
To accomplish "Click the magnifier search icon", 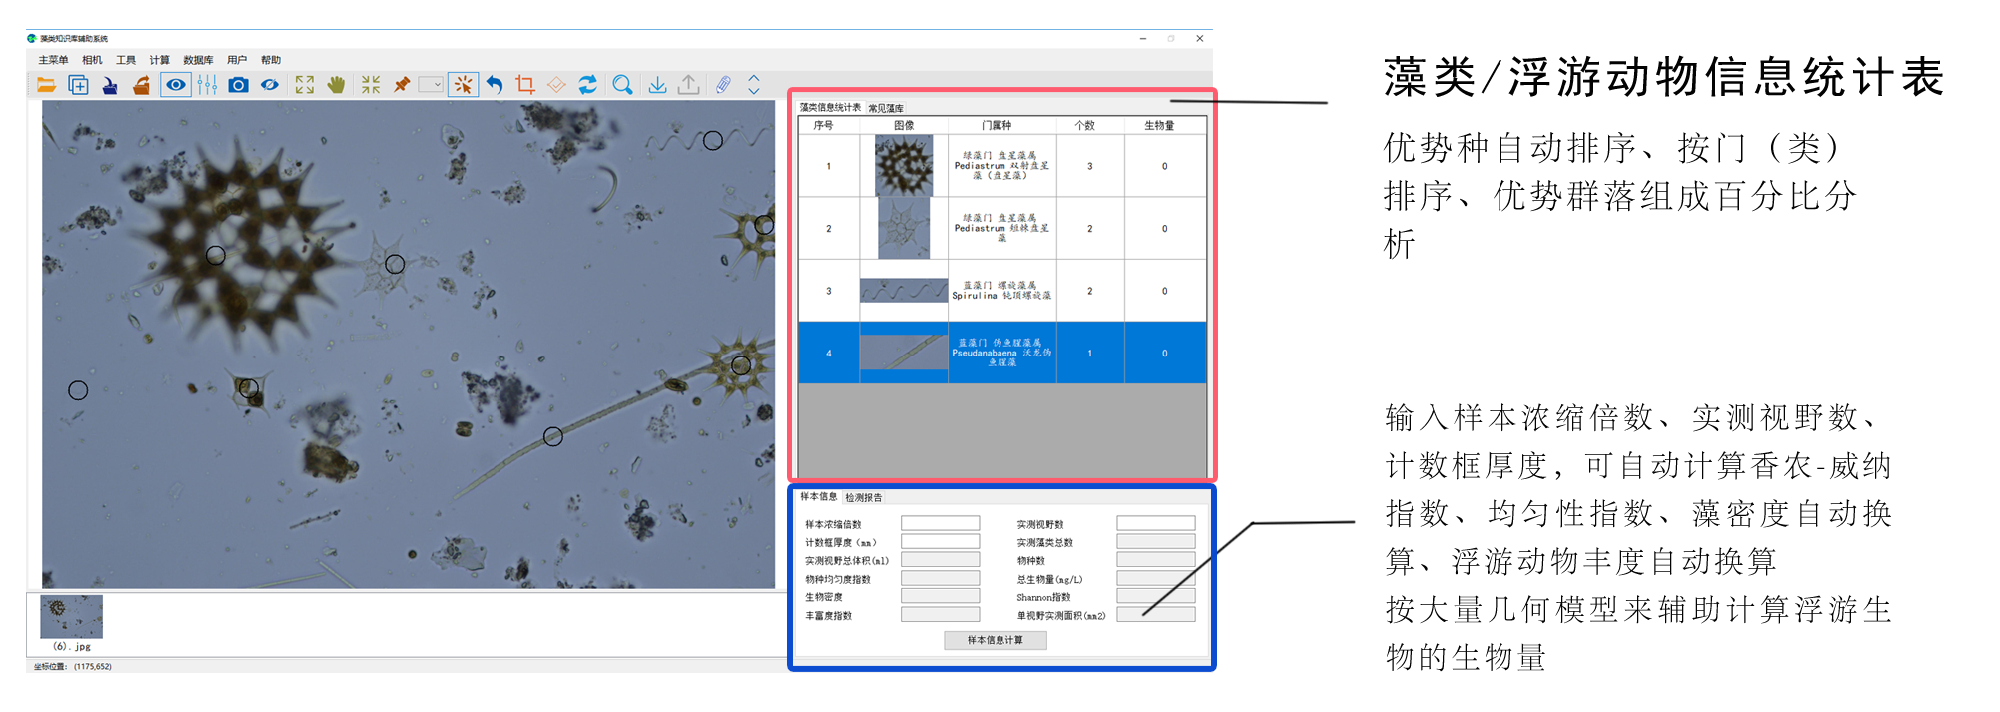I will point(622,85).
